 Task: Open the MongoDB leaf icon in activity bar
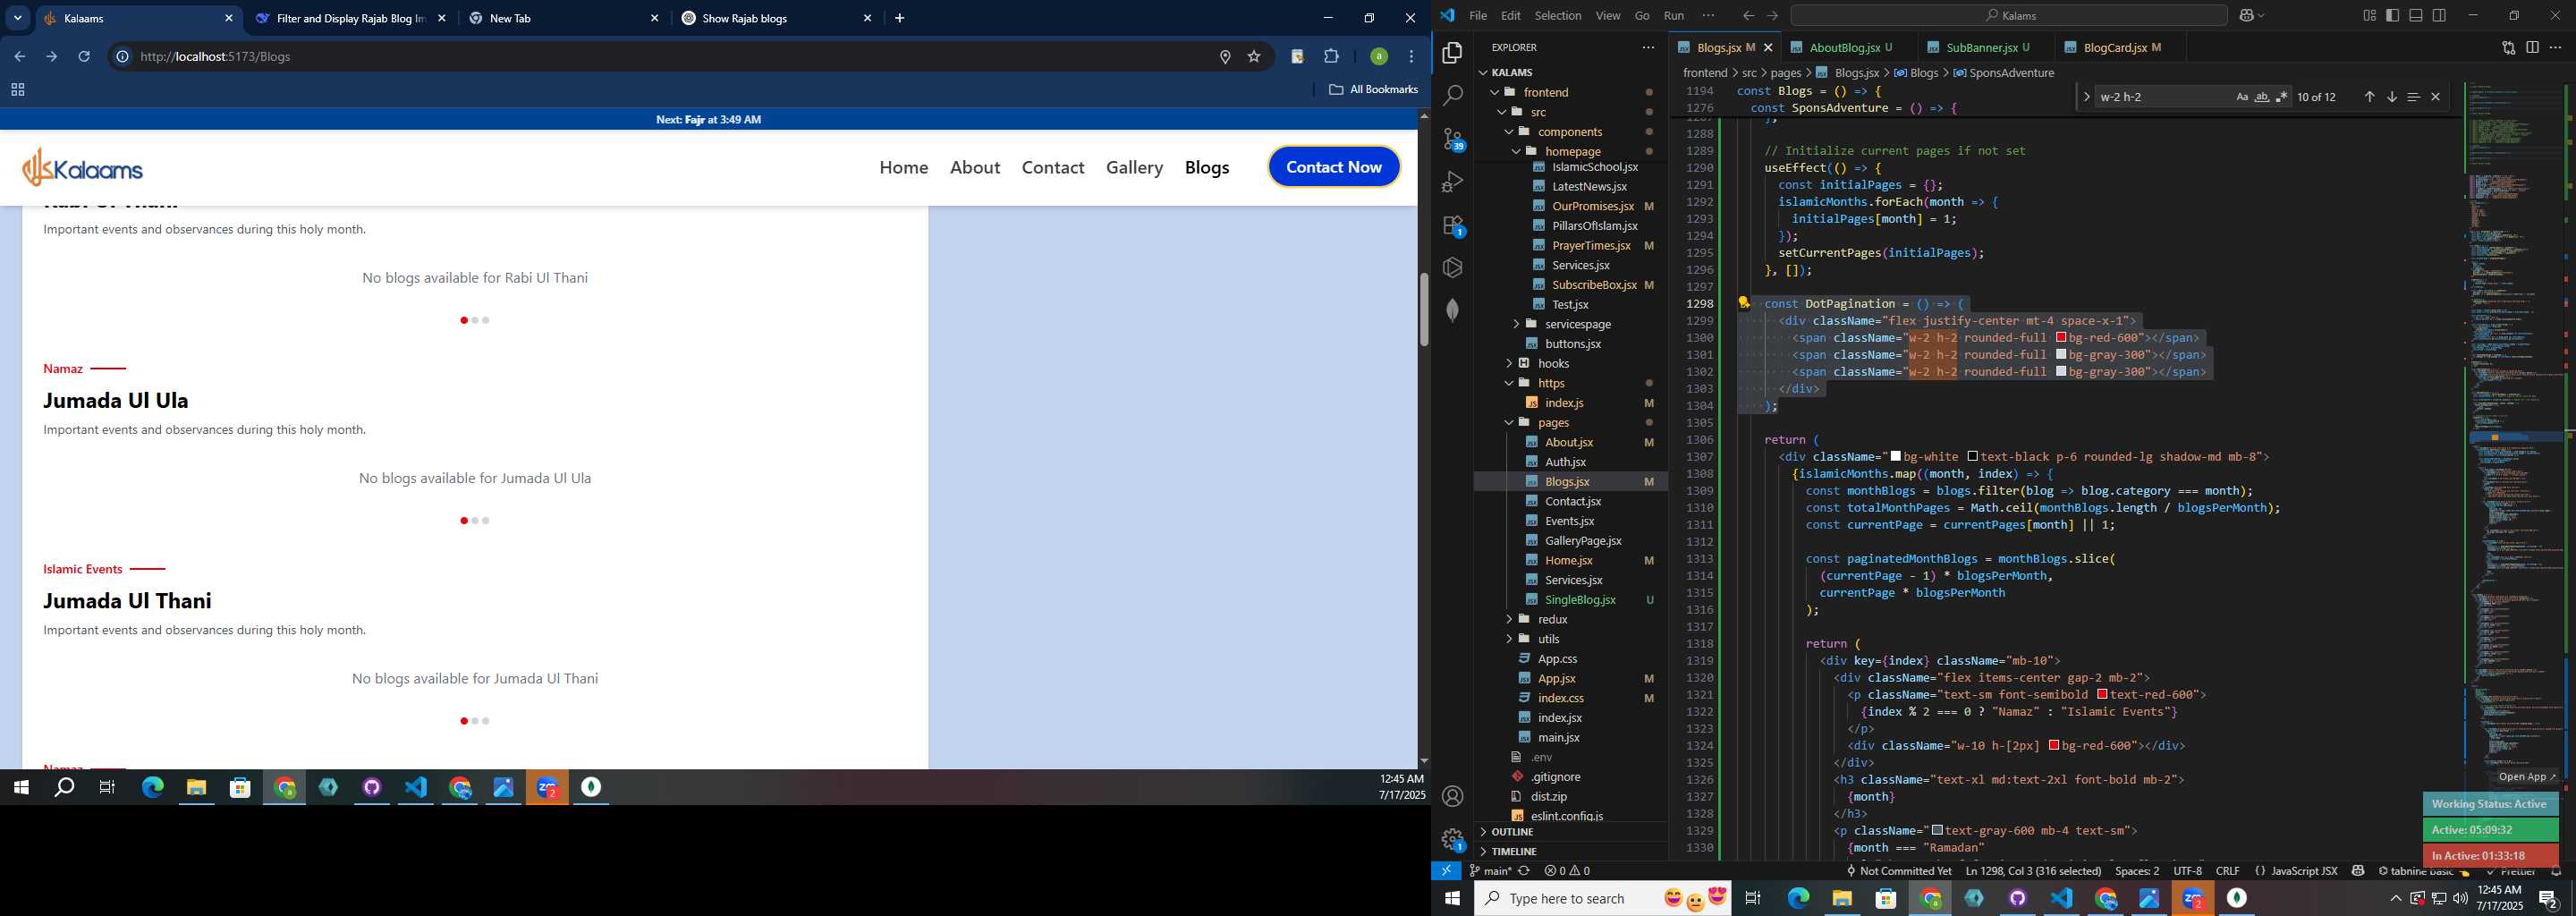[x=1453, y=311]
